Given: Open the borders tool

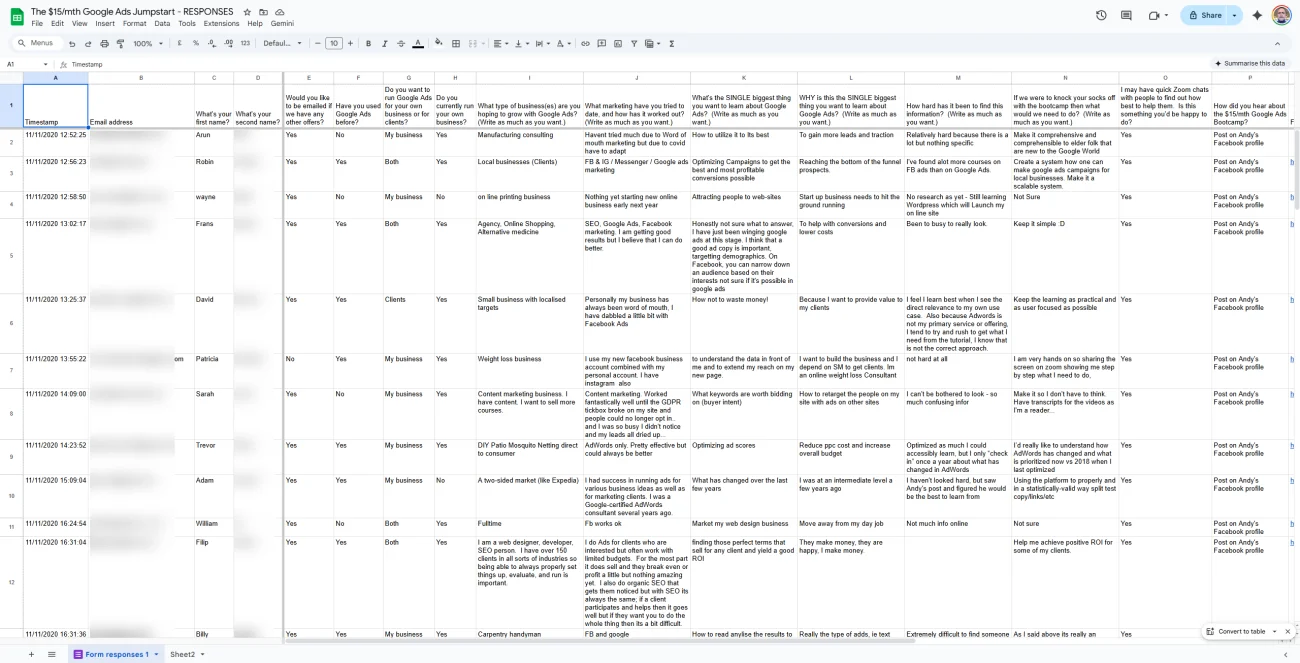Looking at the screenshot, I should pyautogui.click(x=456, y=44).
